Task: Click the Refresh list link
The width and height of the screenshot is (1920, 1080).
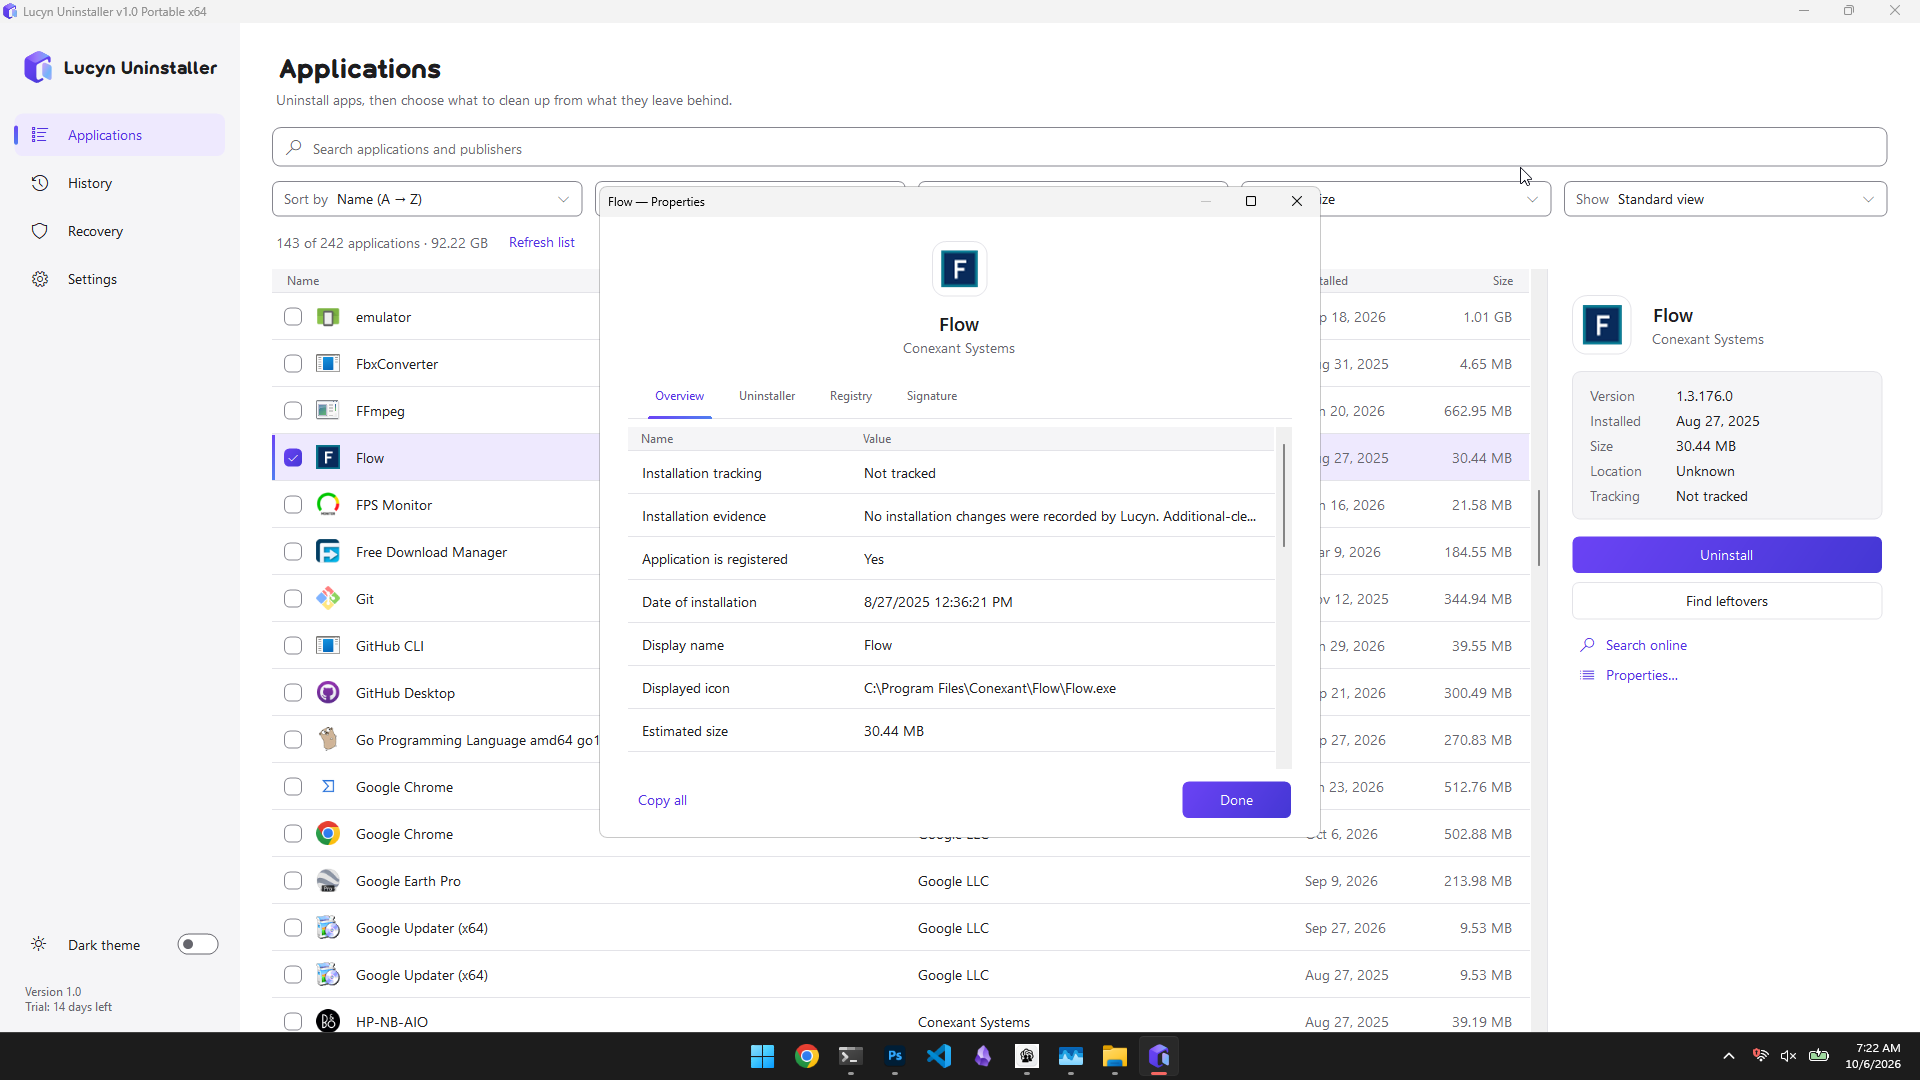Action: click(541, 242)
